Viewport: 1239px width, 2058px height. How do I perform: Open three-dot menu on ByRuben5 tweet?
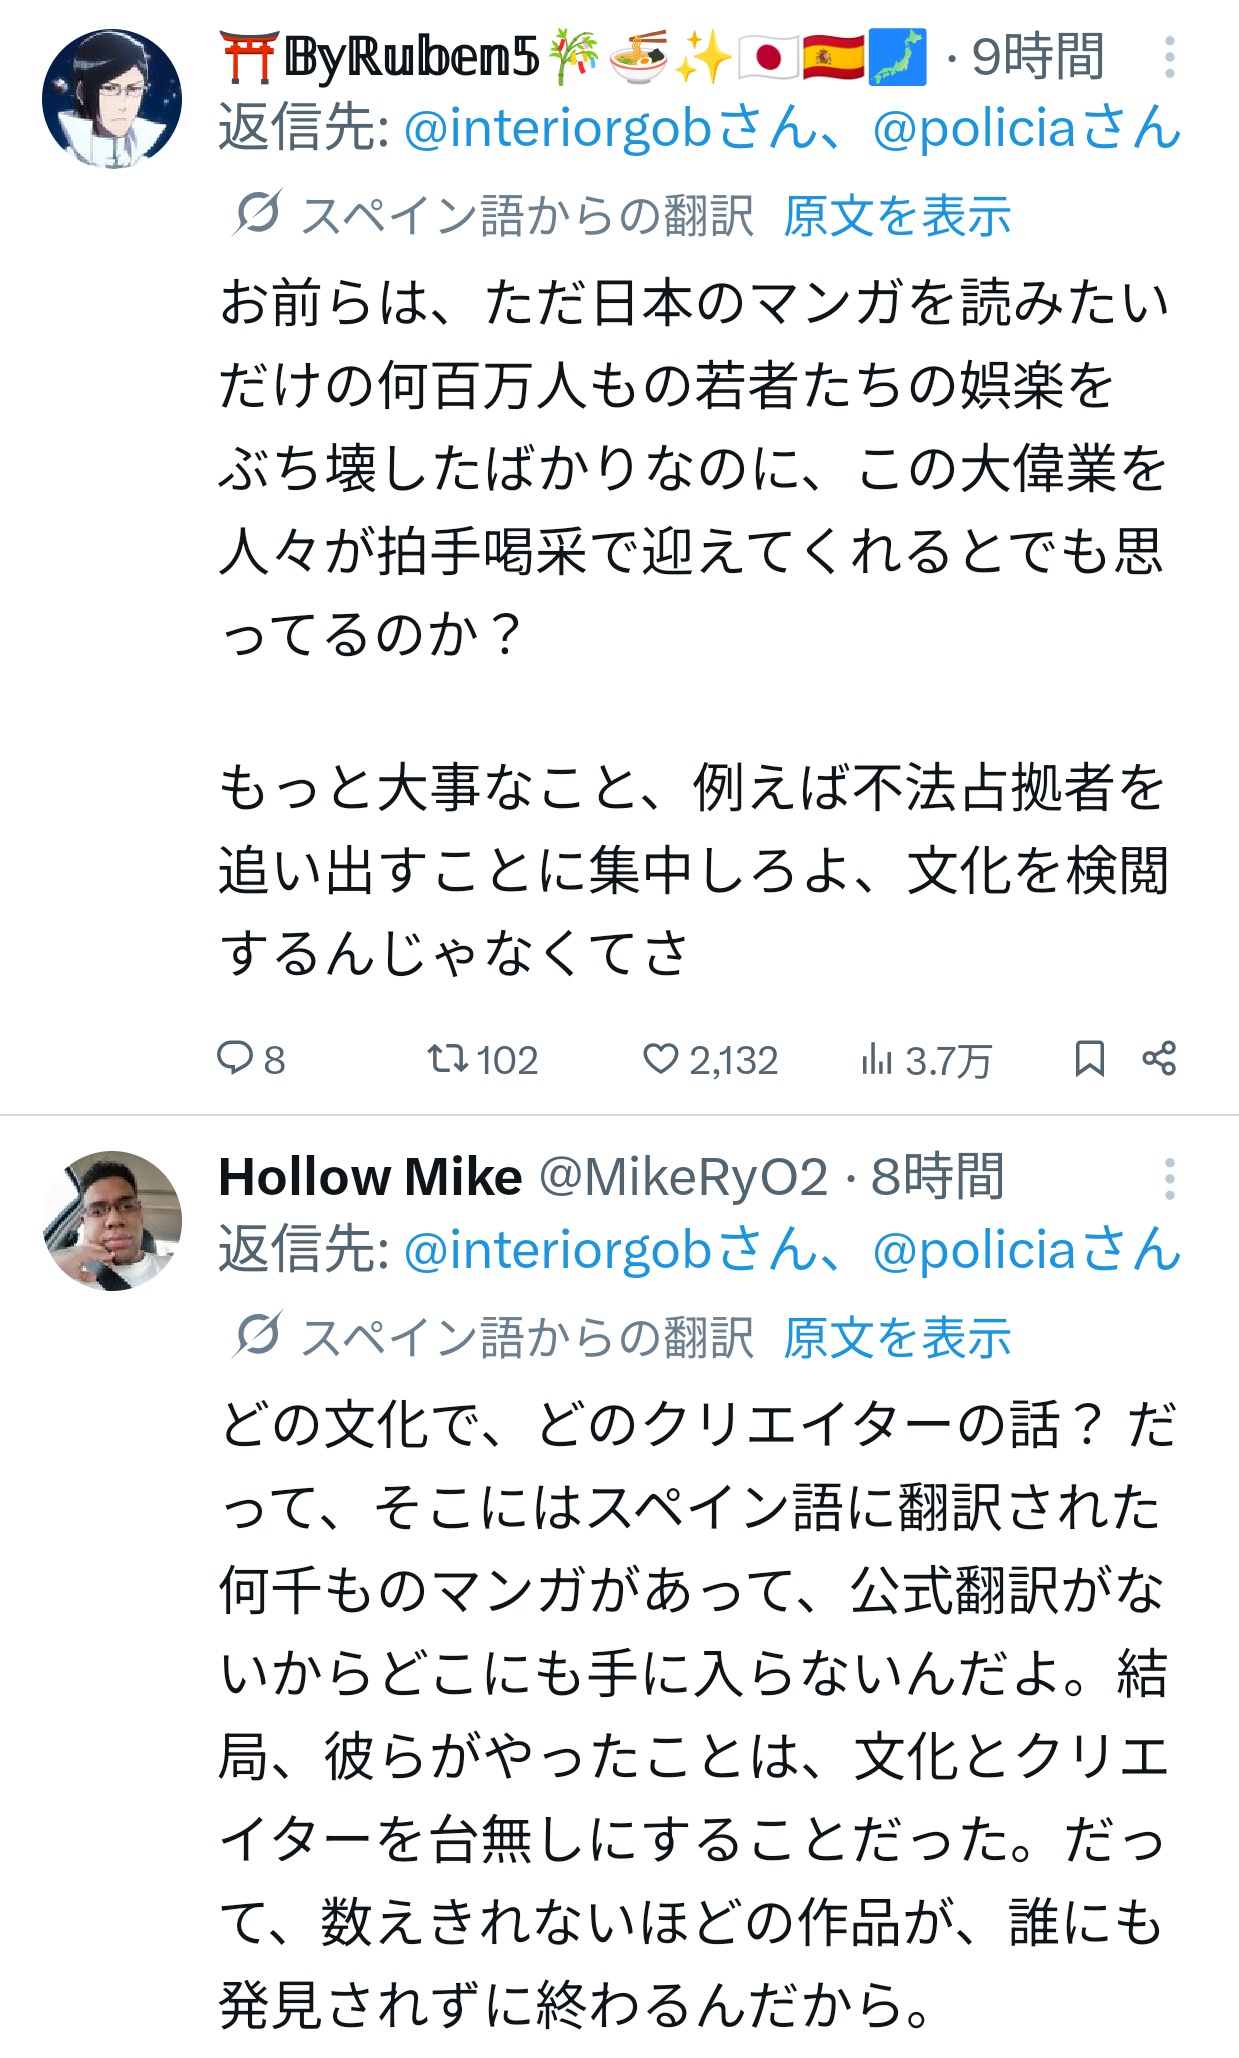[x=1169, y=58]
